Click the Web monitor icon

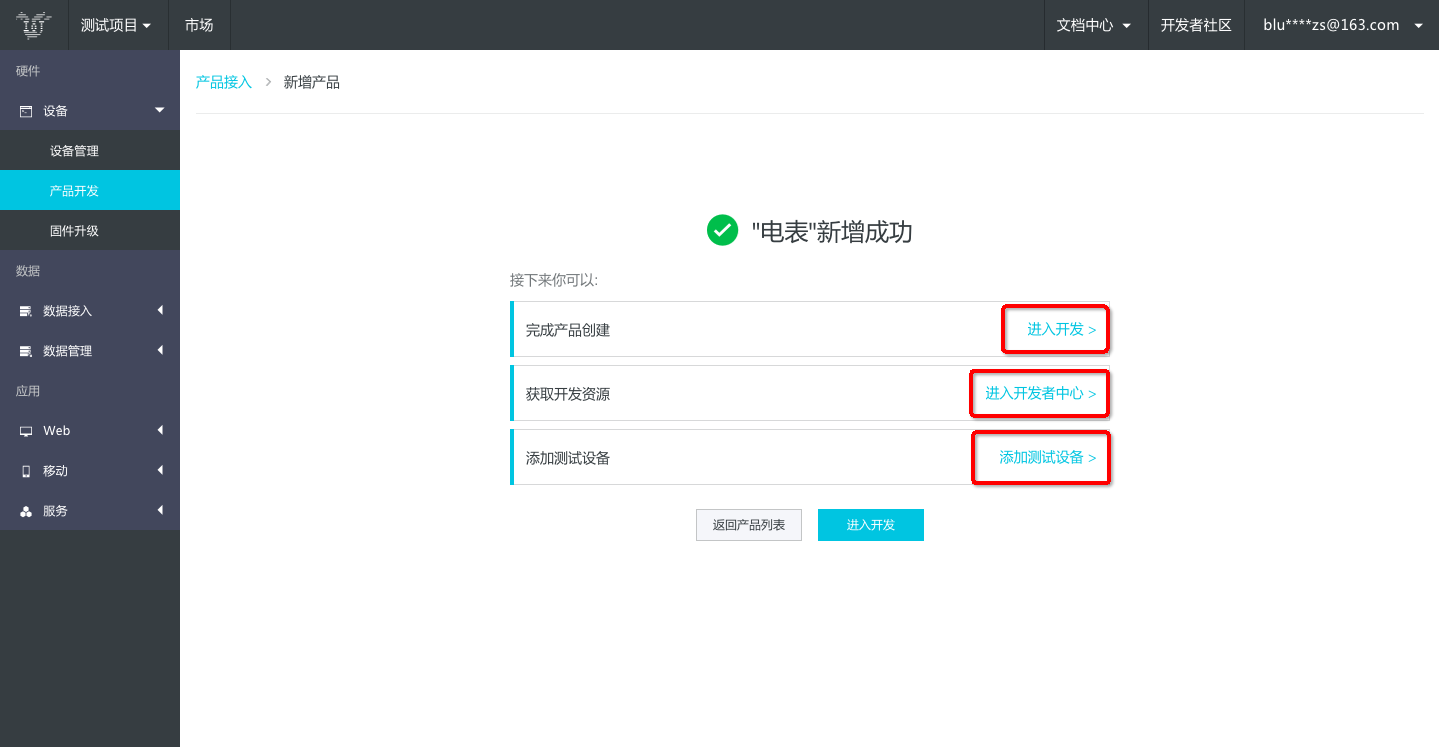pos(26,431)
